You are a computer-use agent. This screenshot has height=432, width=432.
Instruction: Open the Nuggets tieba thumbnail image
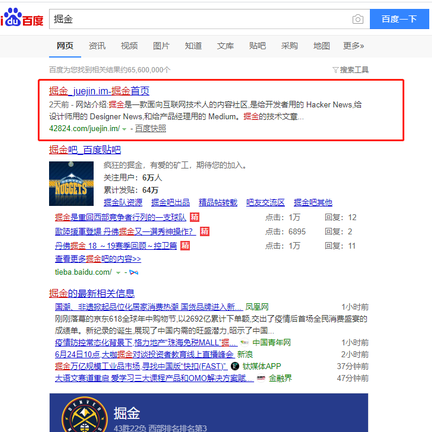tap(71, 184)
